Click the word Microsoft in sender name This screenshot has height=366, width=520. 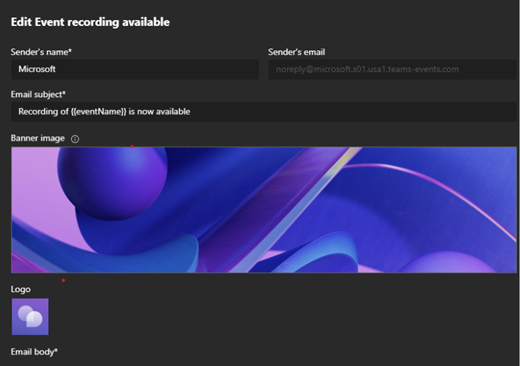coord(37,69)
